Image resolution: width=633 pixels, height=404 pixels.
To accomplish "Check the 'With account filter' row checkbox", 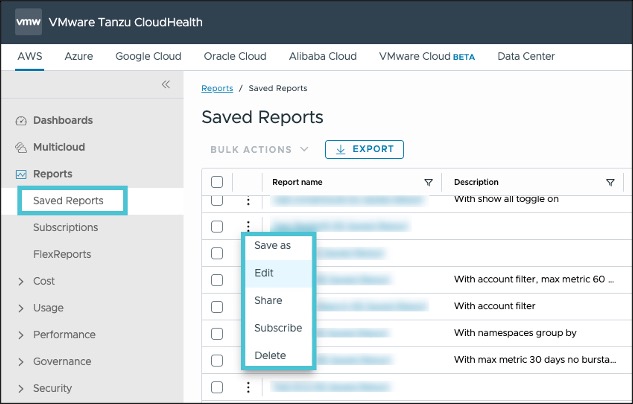I will (x=217, y=307).
